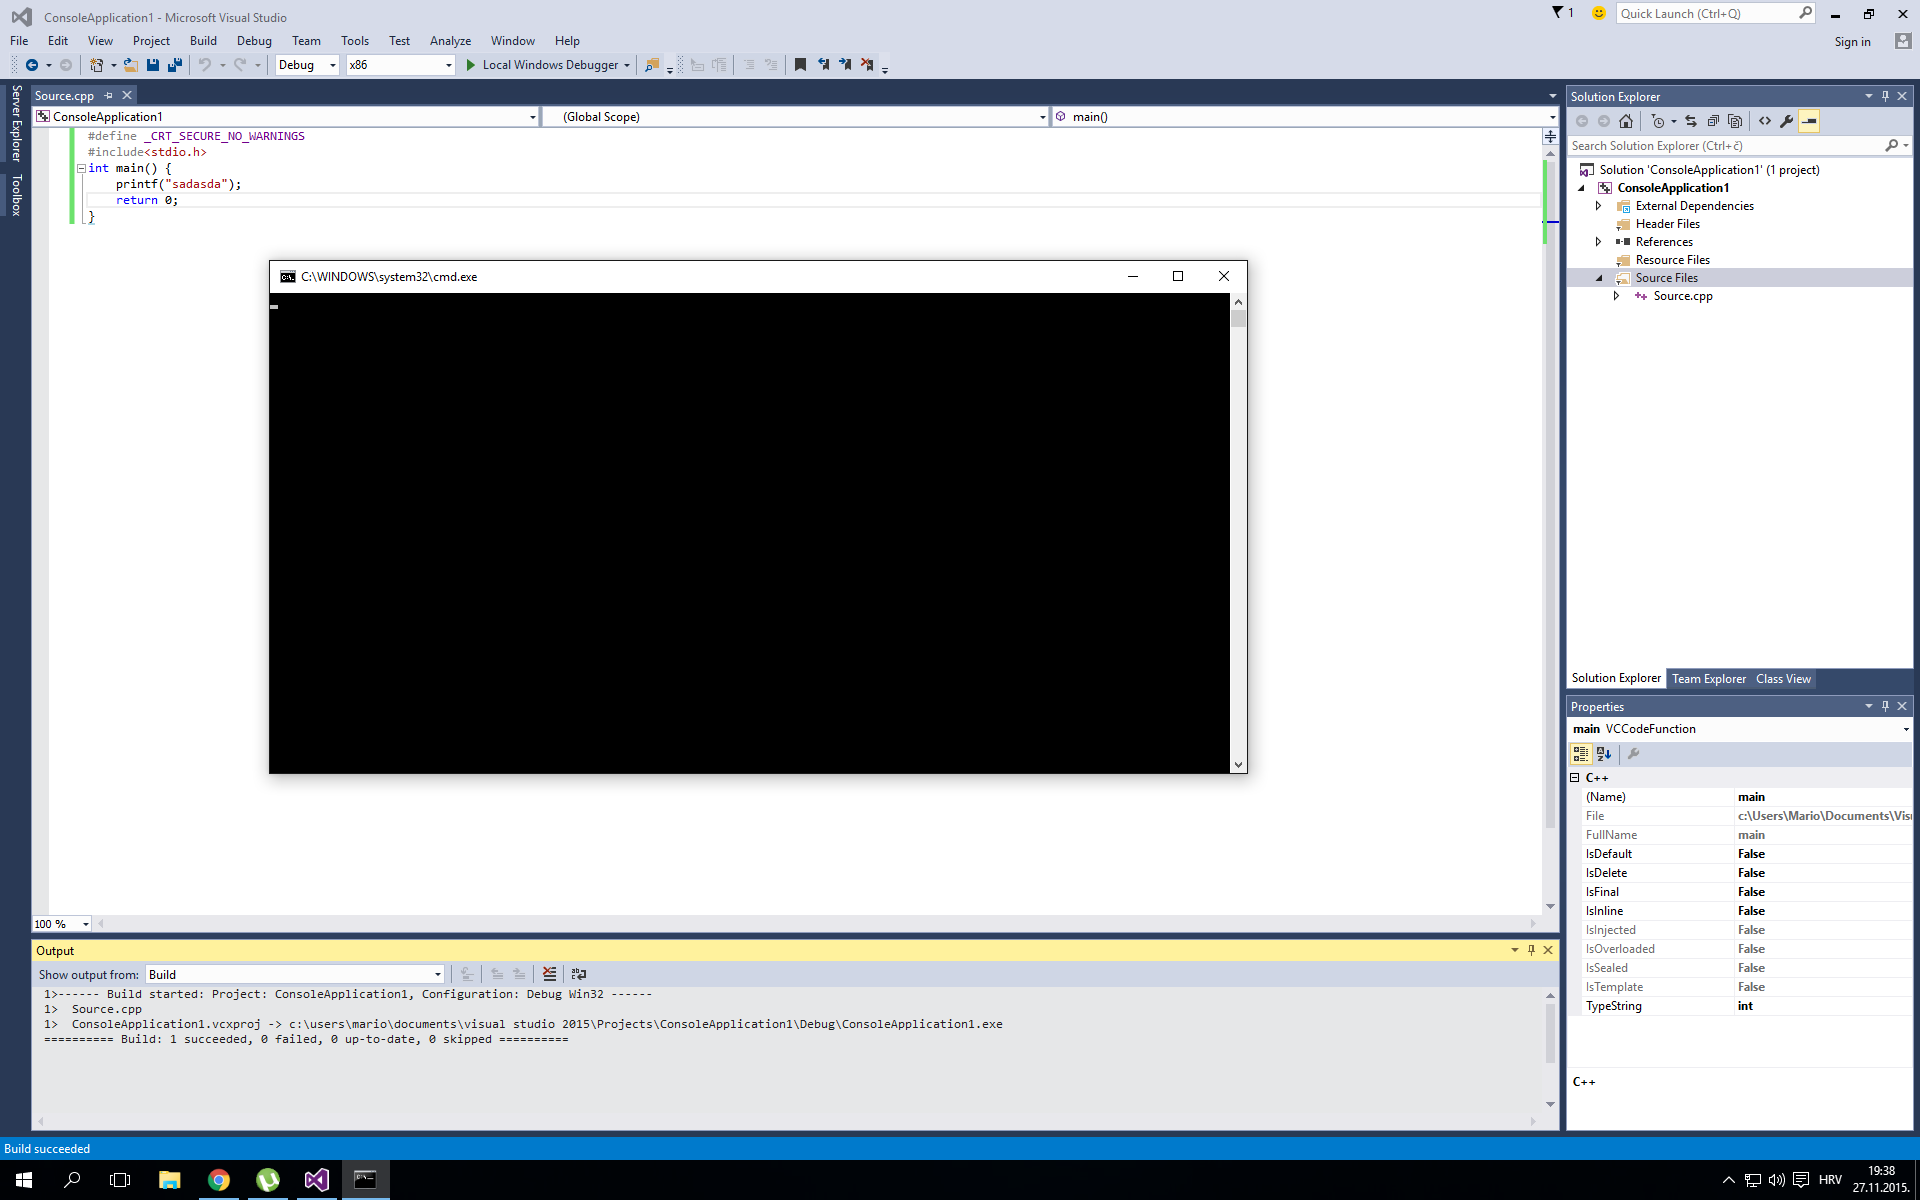The height and width of the screenshot is (1200, 1920).
Task: Toggle Preview Selected Items button
Action: pyautogui.click(x=1809, y=121)
